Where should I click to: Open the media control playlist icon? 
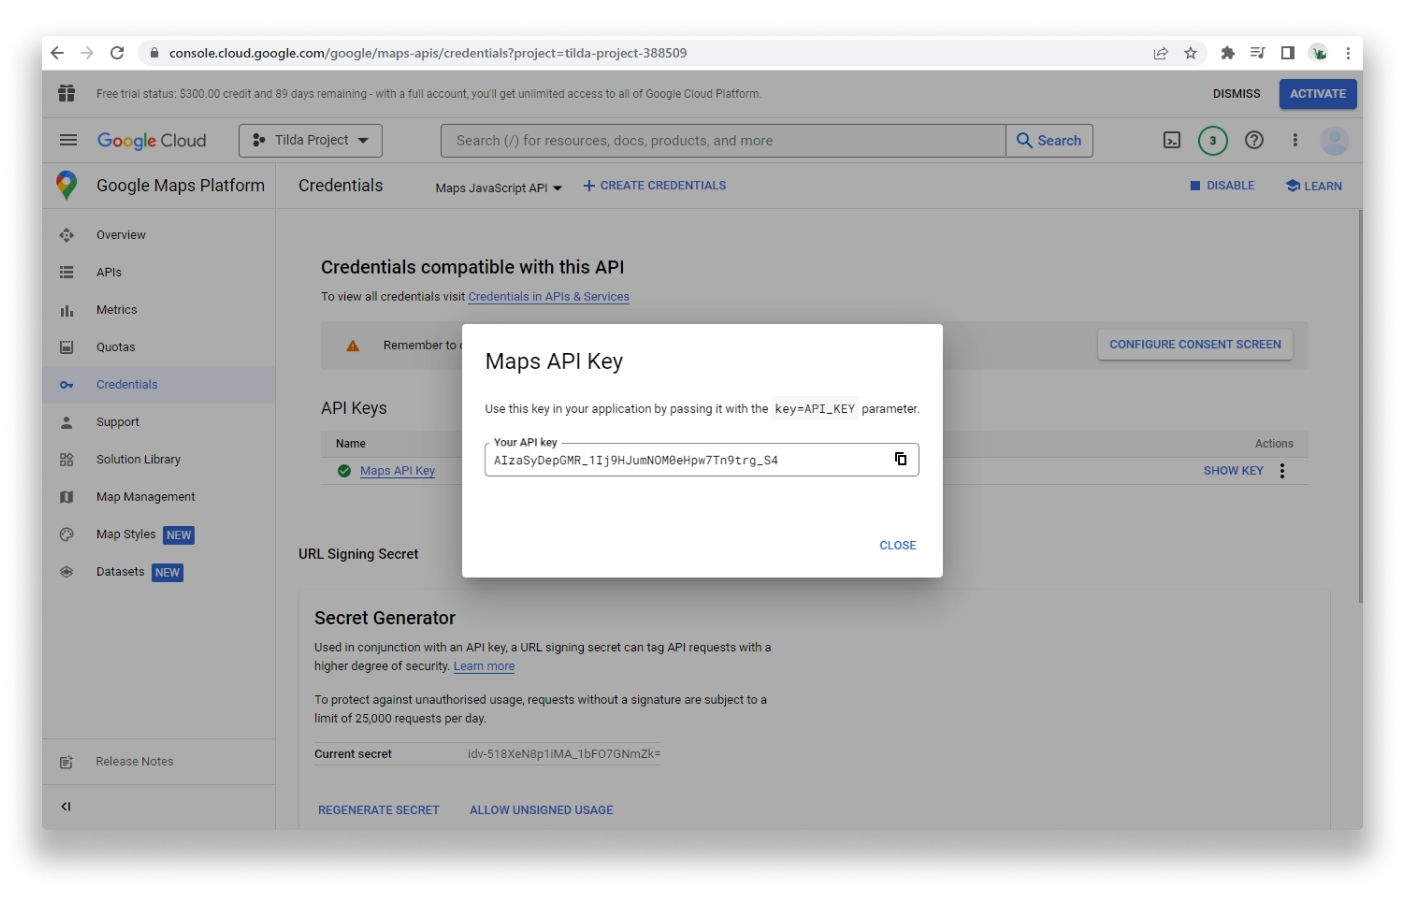click(1257, 53)
